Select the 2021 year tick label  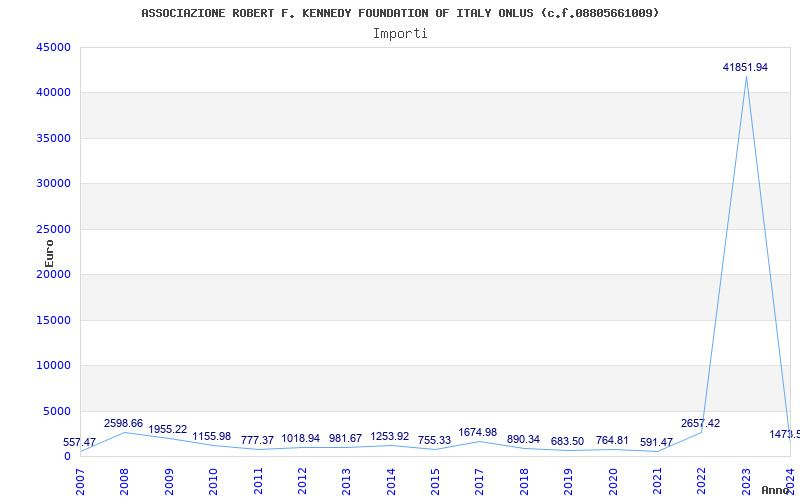(657, 482)
